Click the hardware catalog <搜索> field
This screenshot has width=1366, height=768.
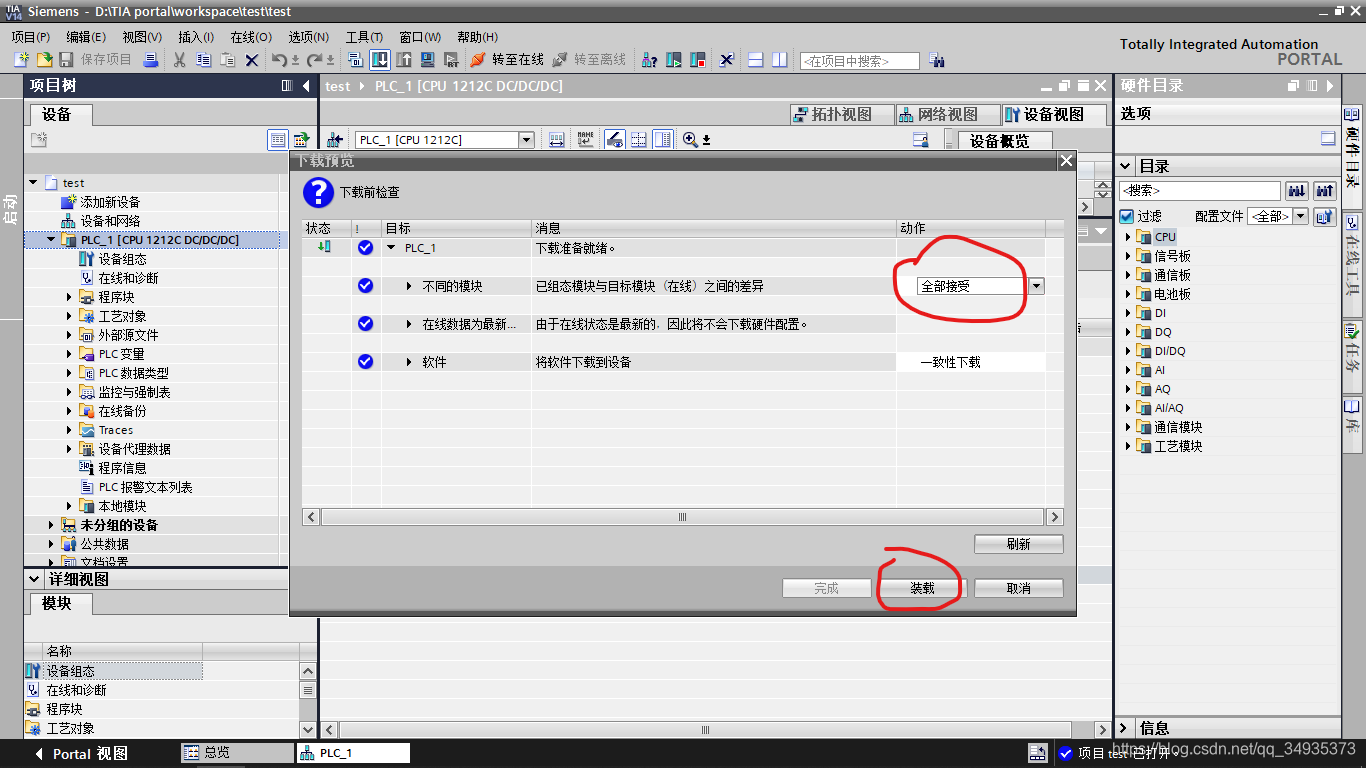(x=1200, y=190)
